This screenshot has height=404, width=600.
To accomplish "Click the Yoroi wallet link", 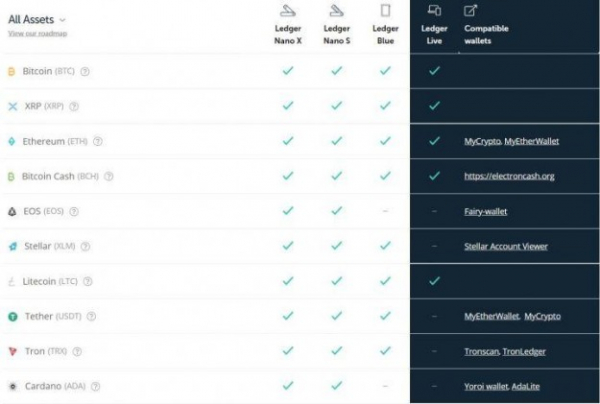I will [487, 386].
